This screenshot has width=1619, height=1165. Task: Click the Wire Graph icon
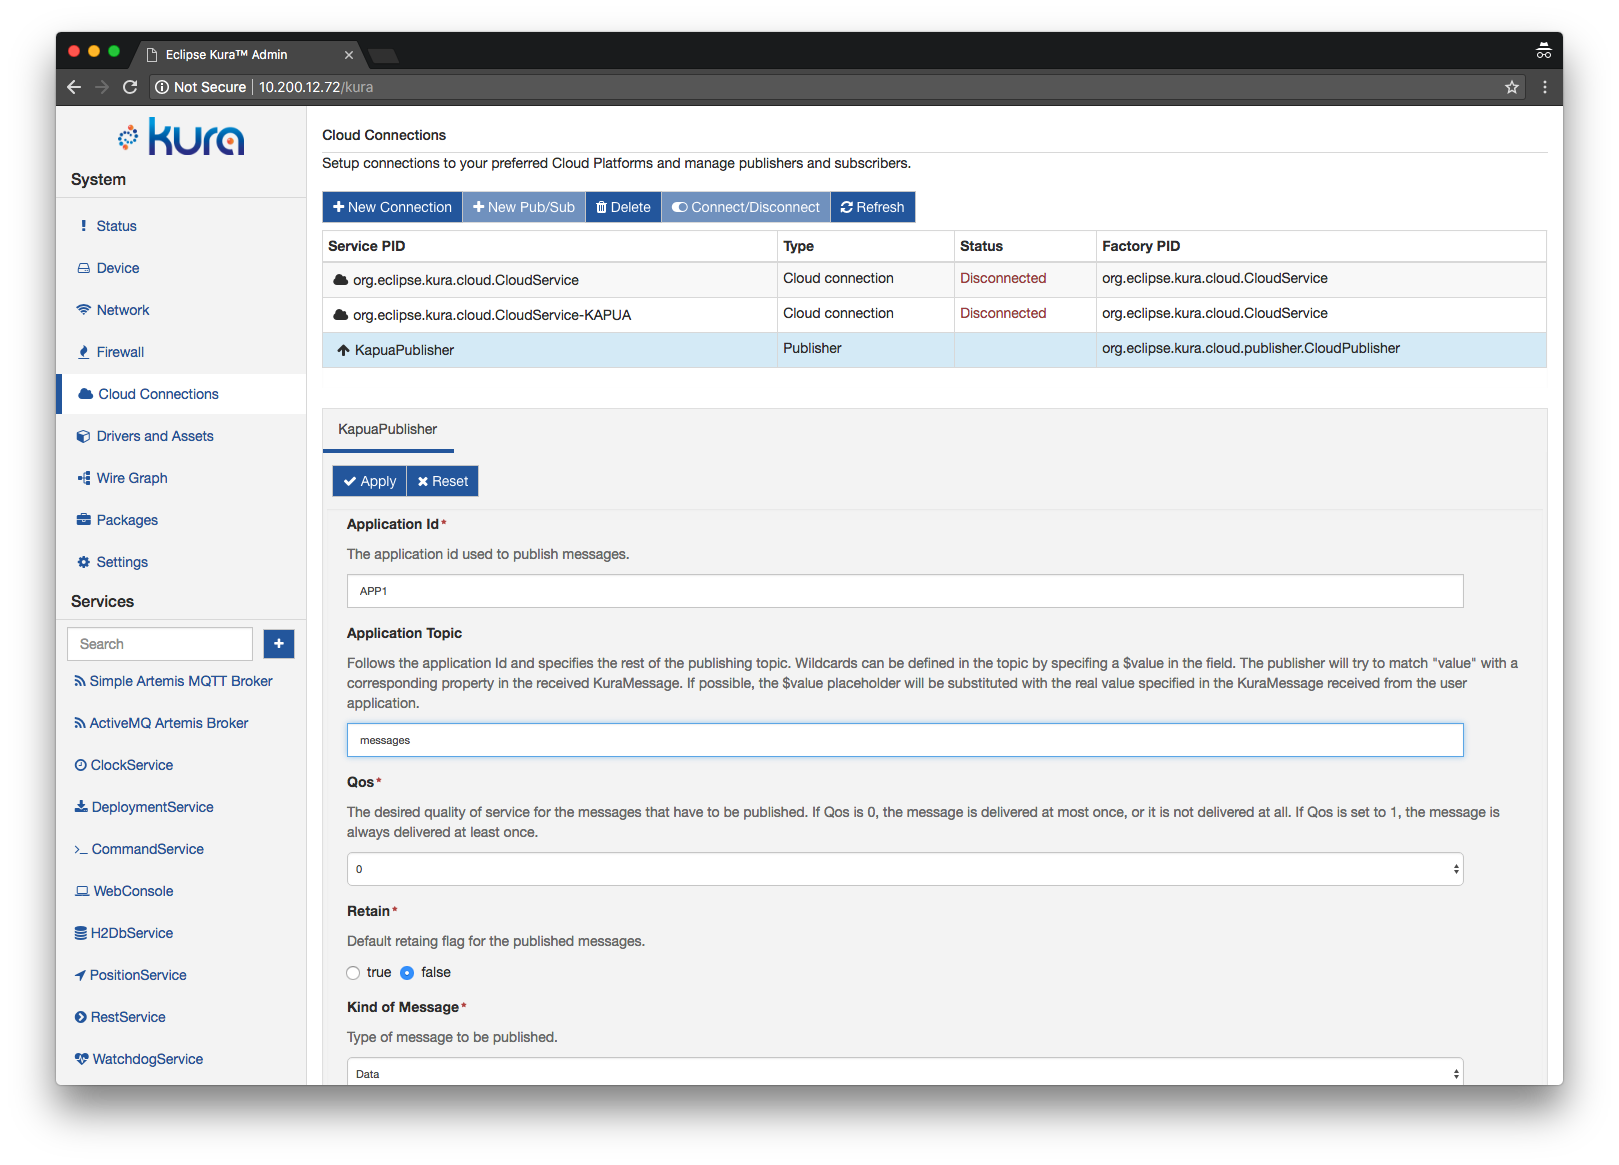[84, 478]
